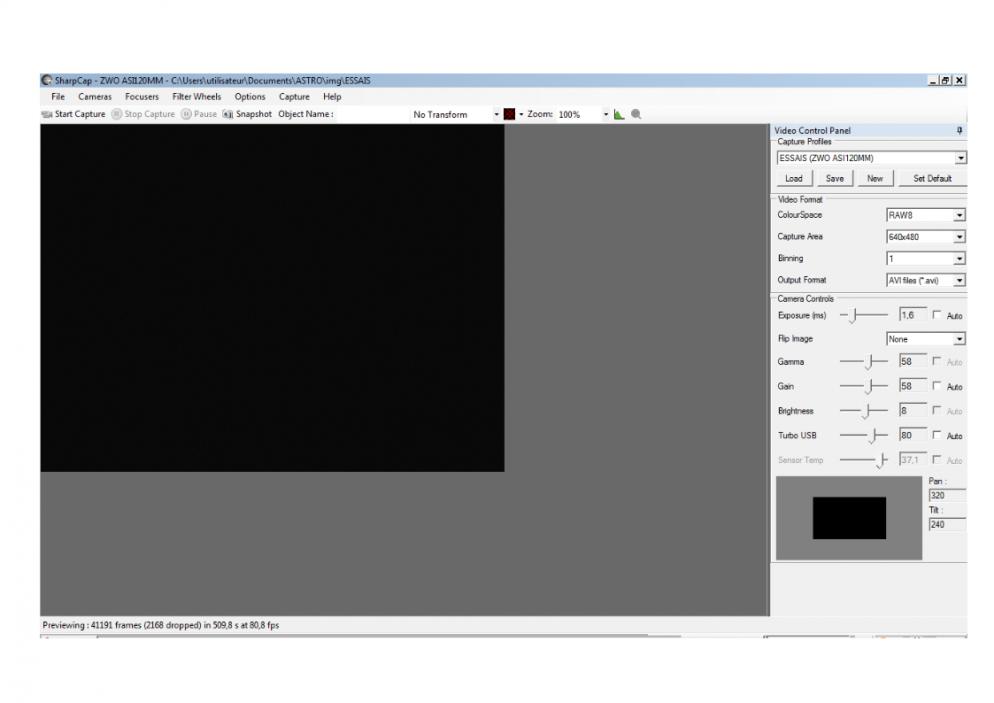The width and height of the screenshot is (994, 703).
Task: Open the Help menu
Action: tap(332, 97)
